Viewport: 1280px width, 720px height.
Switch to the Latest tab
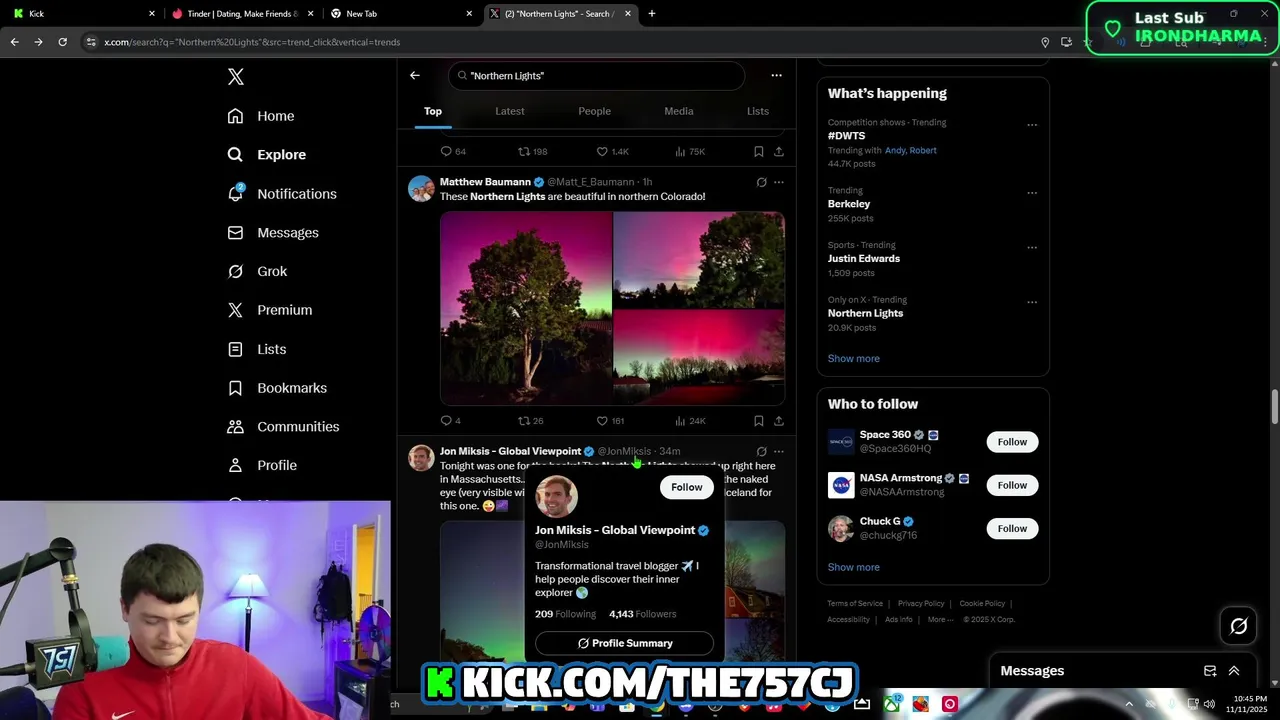point(510,111)
